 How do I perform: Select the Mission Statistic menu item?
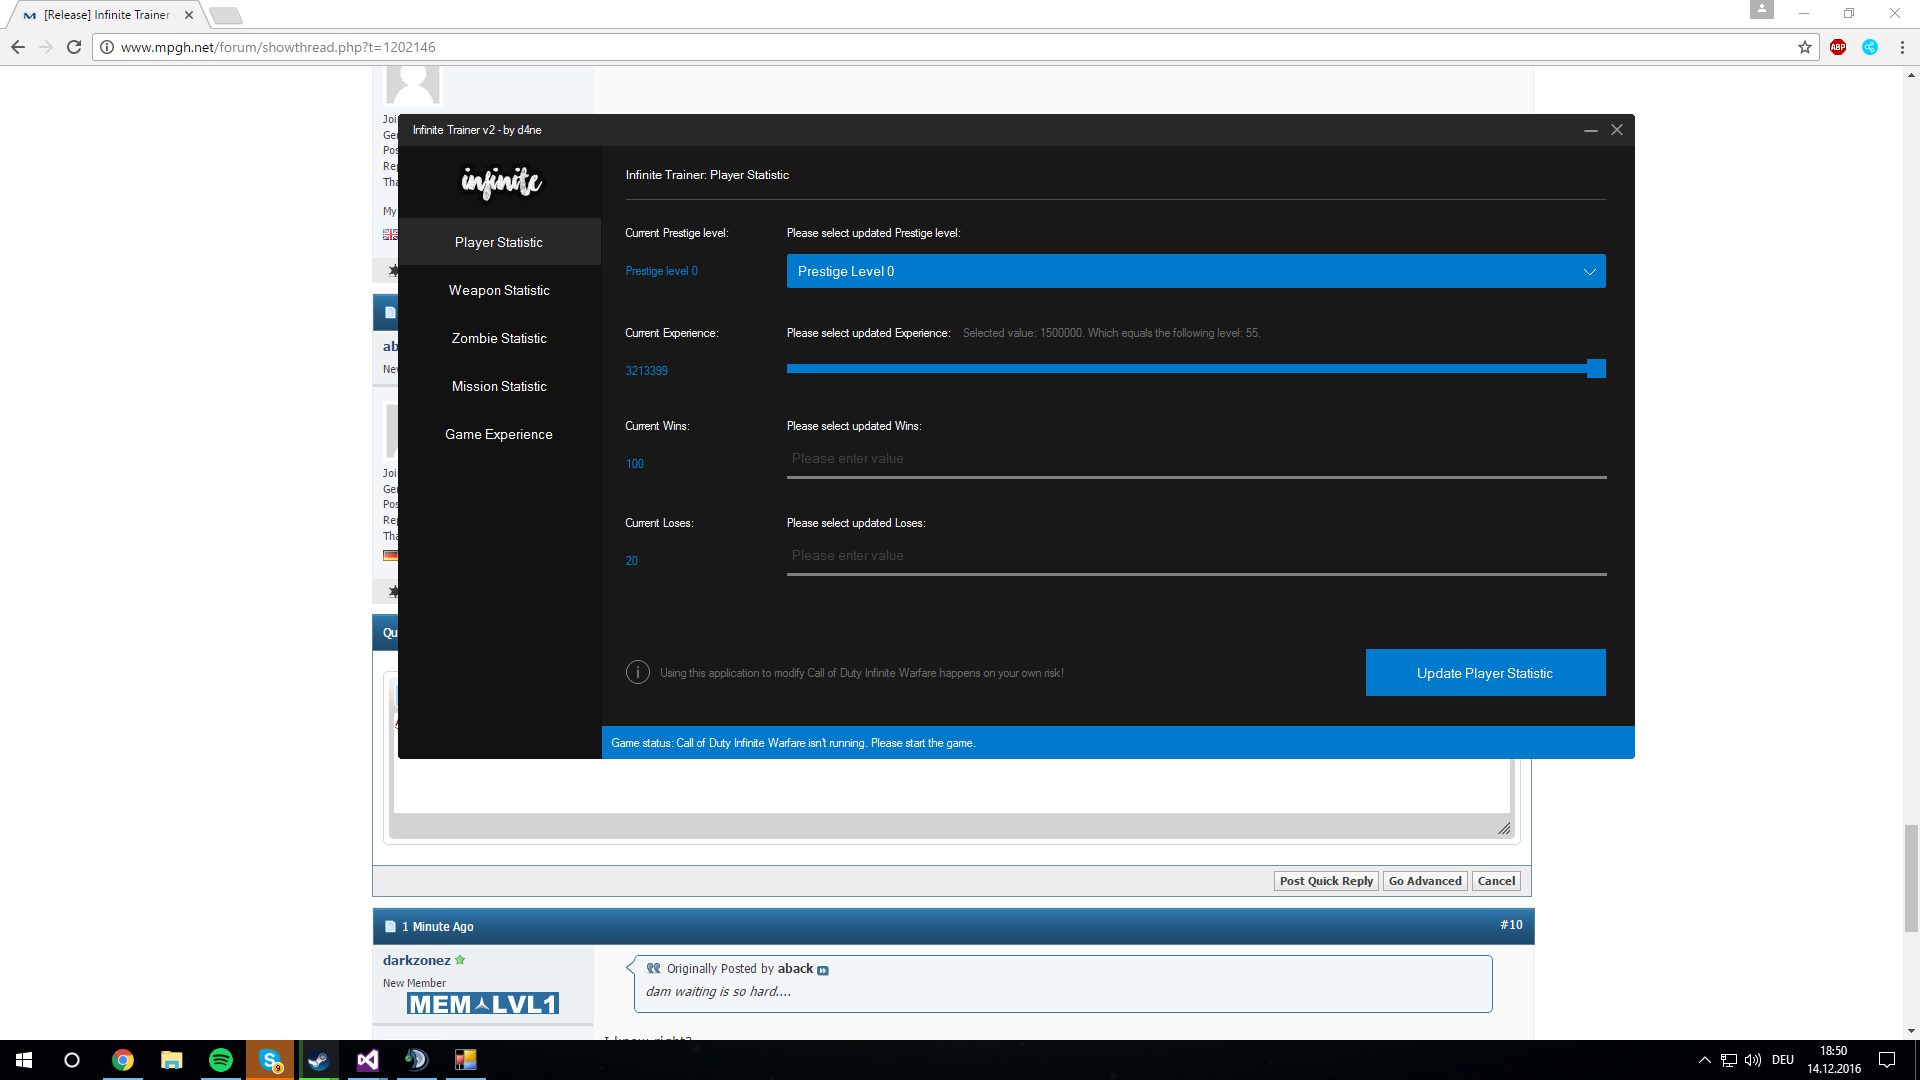pyautogui.click(x=499, y=386)
